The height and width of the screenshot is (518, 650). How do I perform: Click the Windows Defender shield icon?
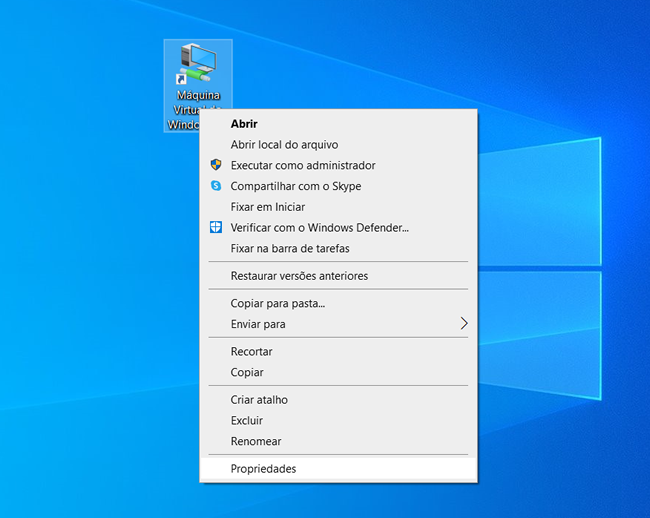(215, 227)
